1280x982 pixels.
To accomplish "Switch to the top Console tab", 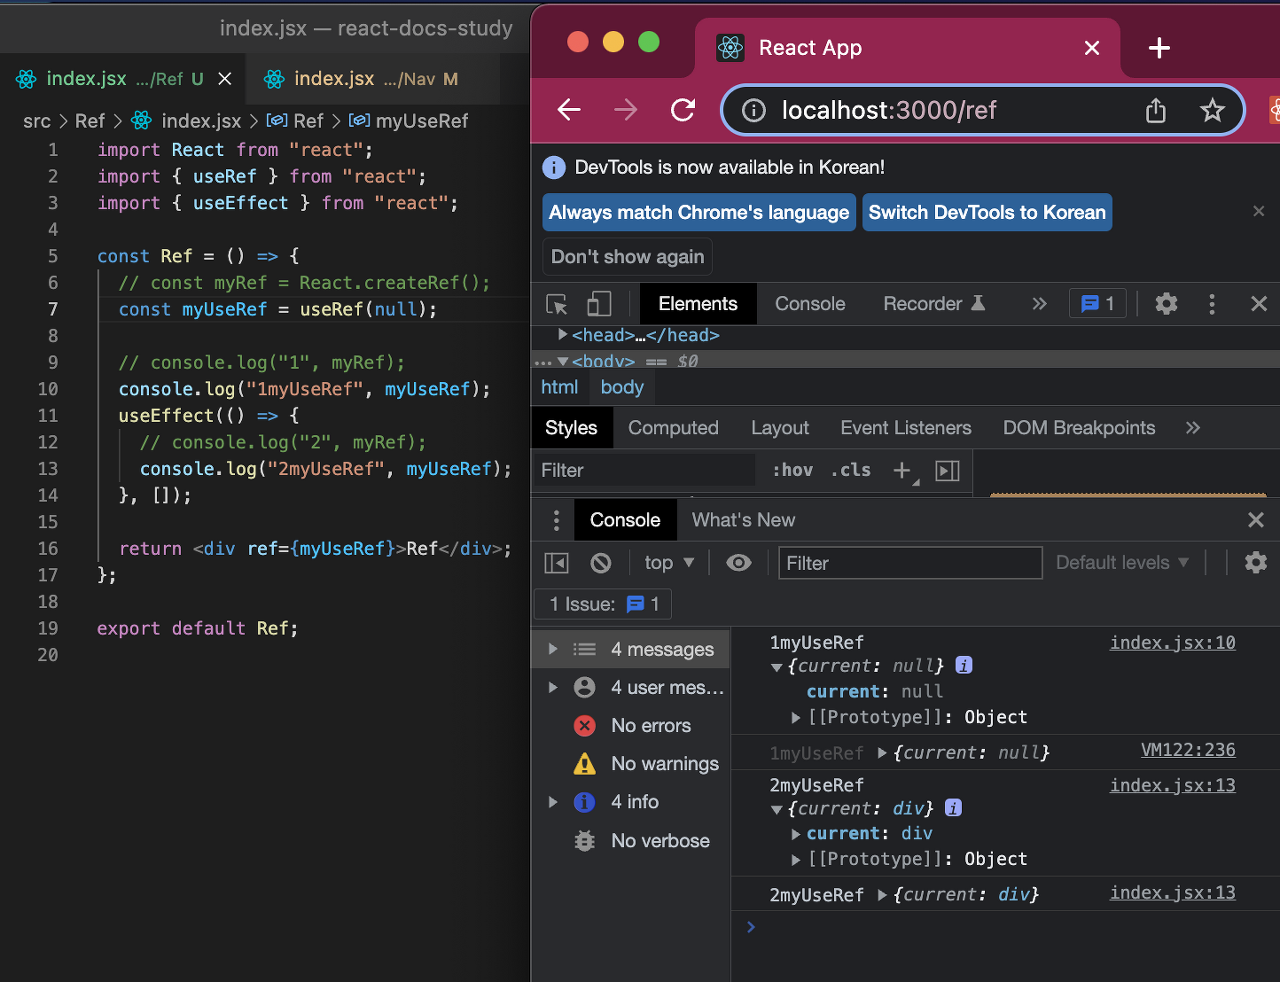I will point(810,304).
